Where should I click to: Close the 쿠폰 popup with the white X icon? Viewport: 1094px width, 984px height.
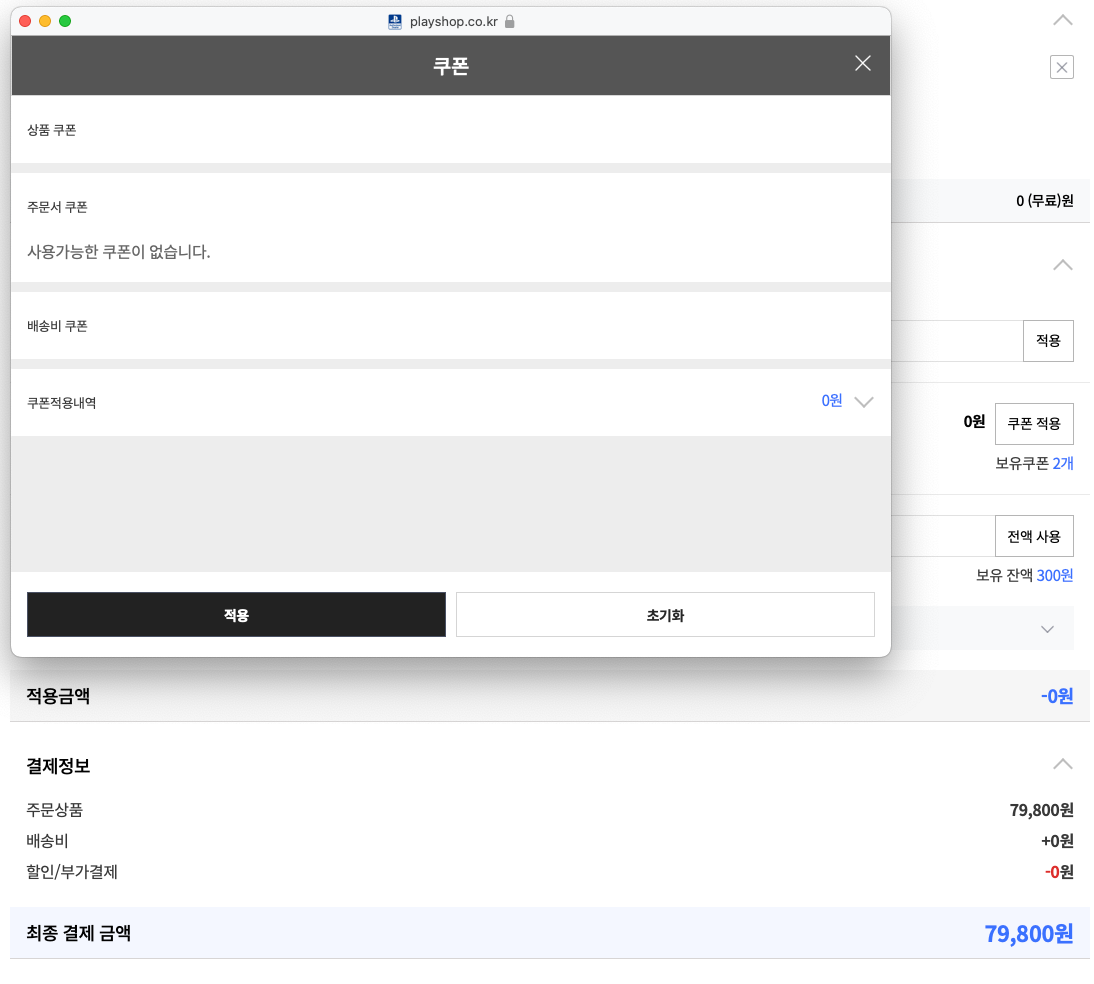coord(863,64)
